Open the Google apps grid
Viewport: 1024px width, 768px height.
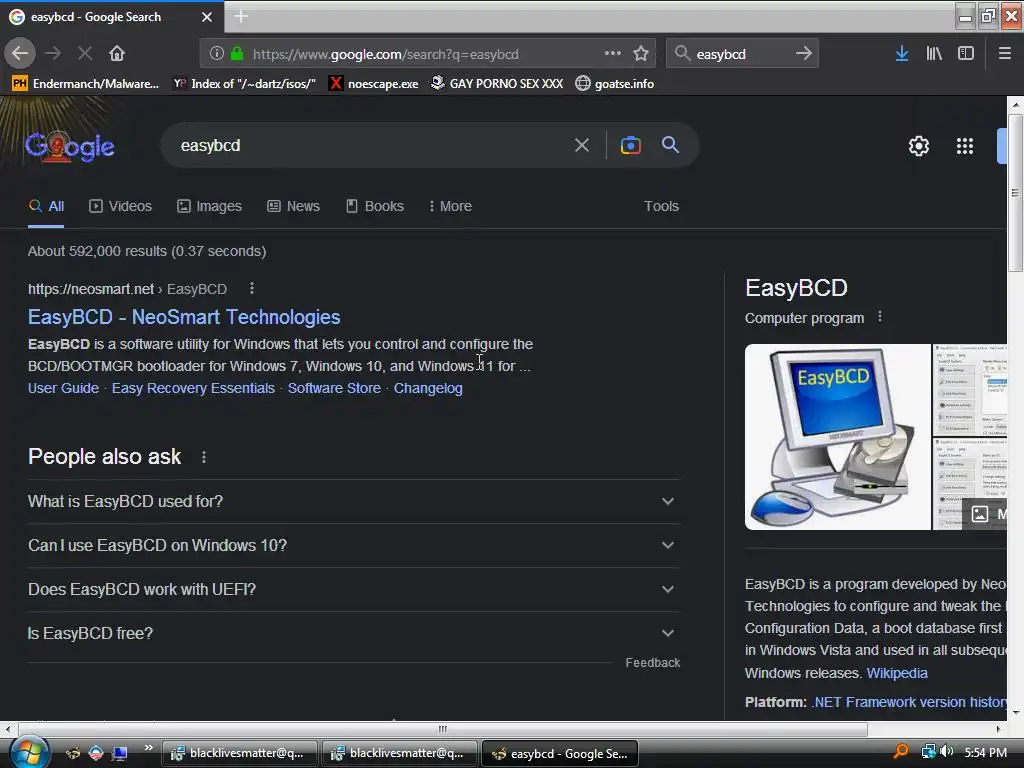[x=965, y=146]
